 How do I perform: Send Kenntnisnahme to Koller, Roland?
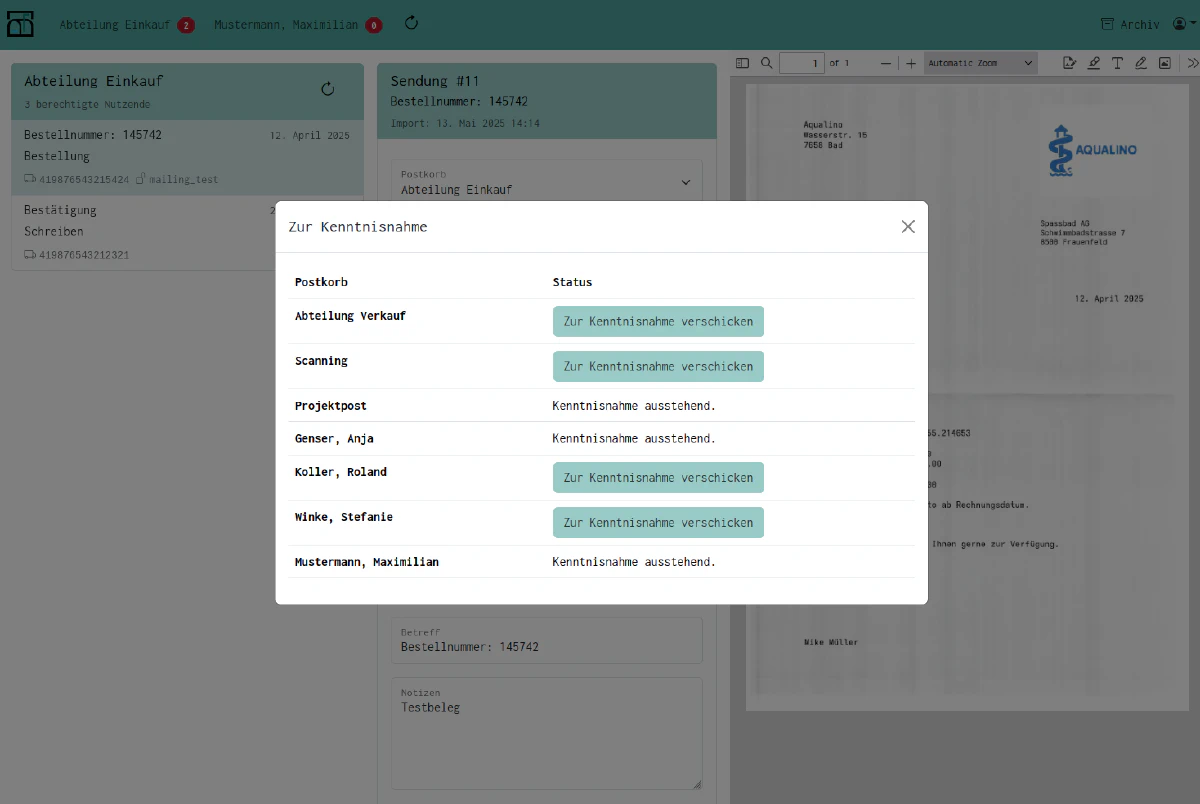tap(658, 477)
